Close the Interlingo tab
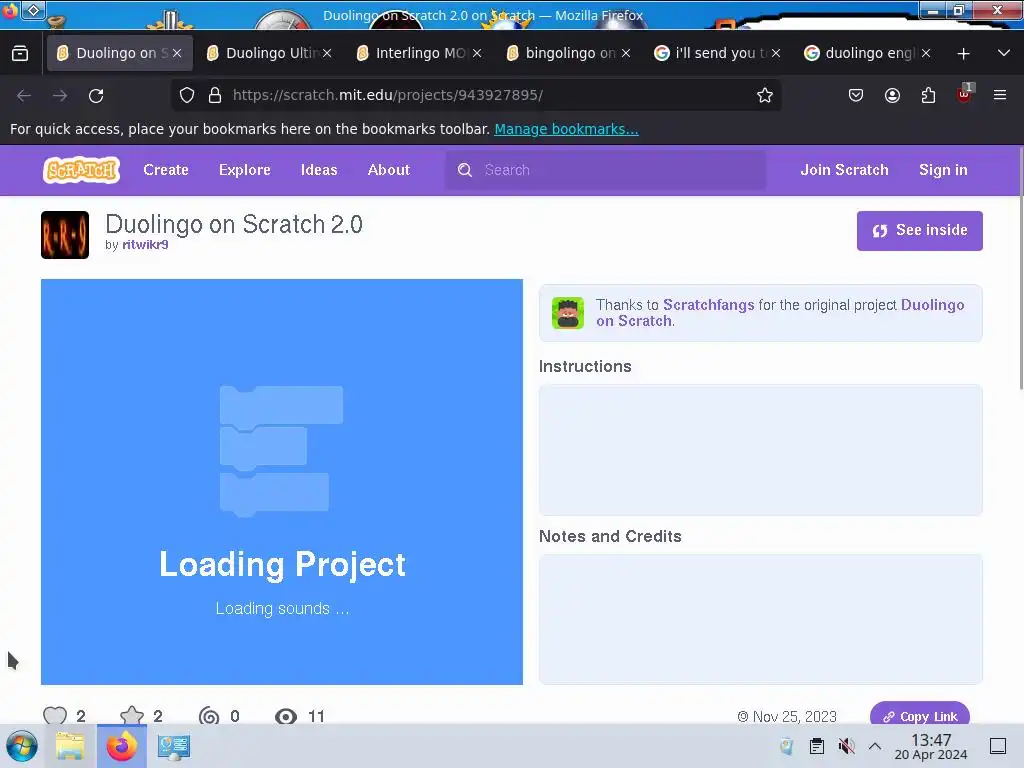 477,54
